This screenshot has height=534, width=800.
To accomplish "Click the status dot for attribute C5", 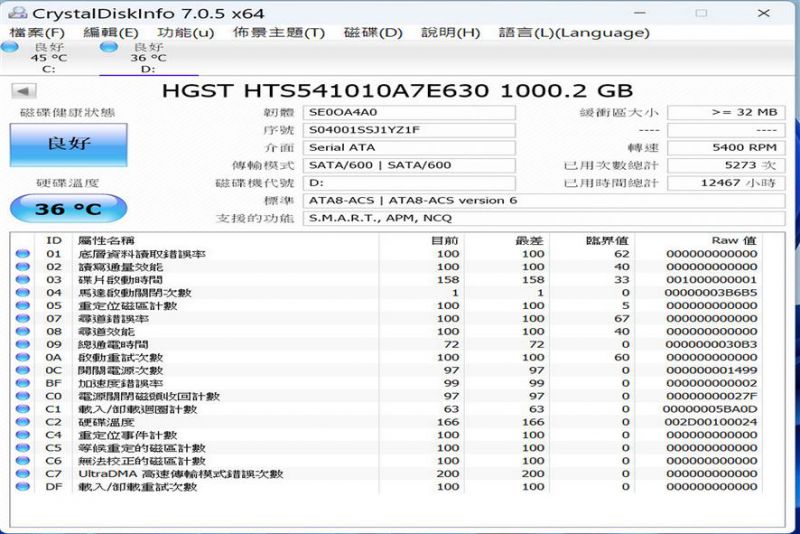I will (22, 448).
